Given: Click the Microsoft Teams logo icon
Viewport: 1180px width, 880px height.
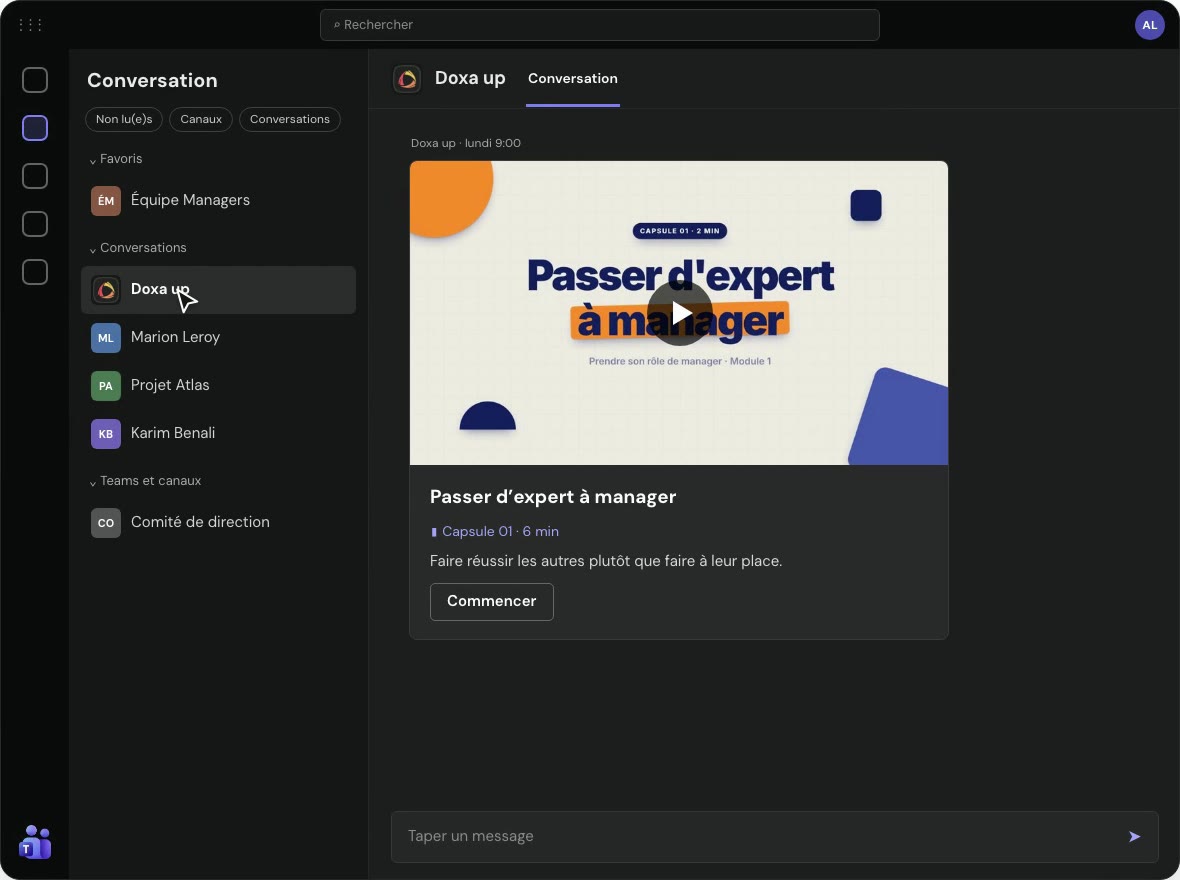Looking at the screenshot, I should [35, 842].
